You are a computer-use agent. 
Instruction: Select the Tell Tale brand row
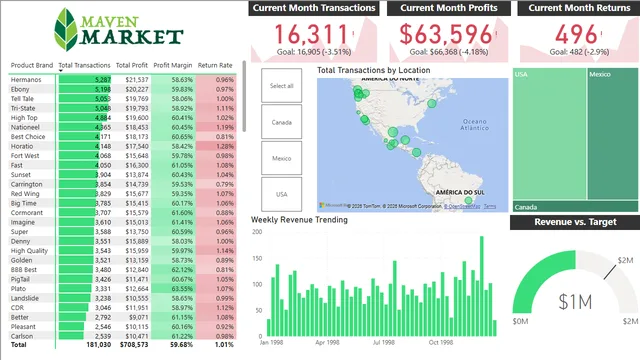coord(122,98)
